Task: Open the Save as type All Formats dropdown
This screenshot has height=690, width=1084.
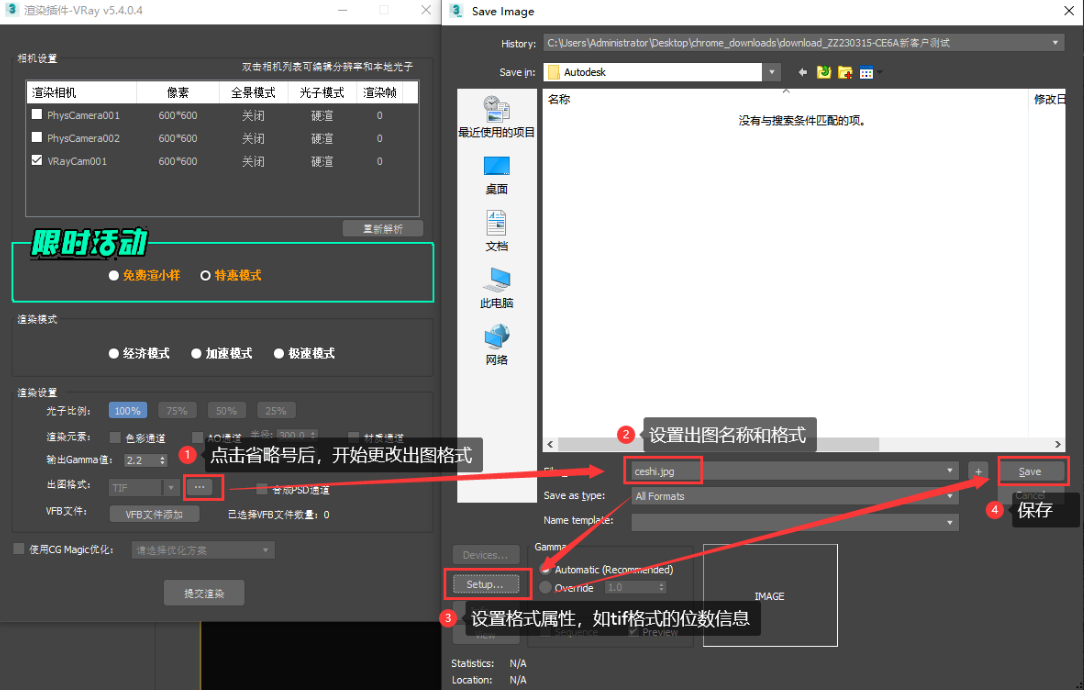Action: point(949,496)
